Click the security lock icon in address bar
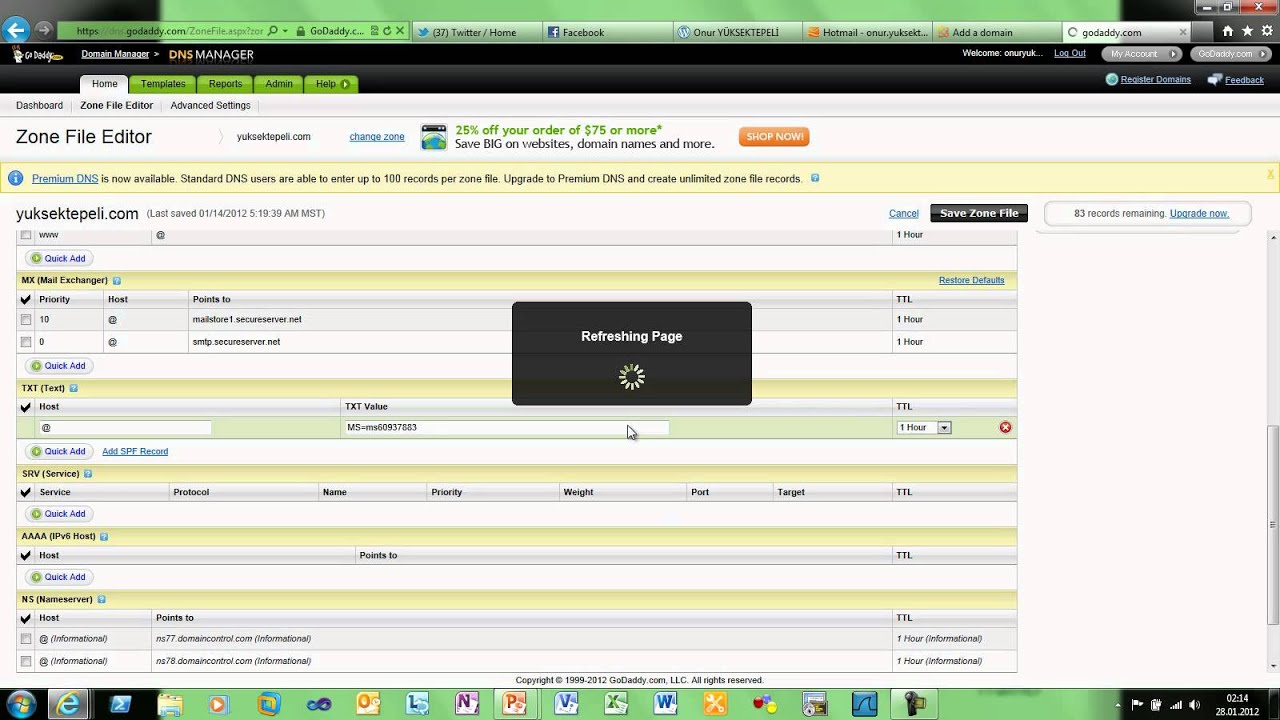This screenshot has width=1280, height=720. click(x=300, y=32)
